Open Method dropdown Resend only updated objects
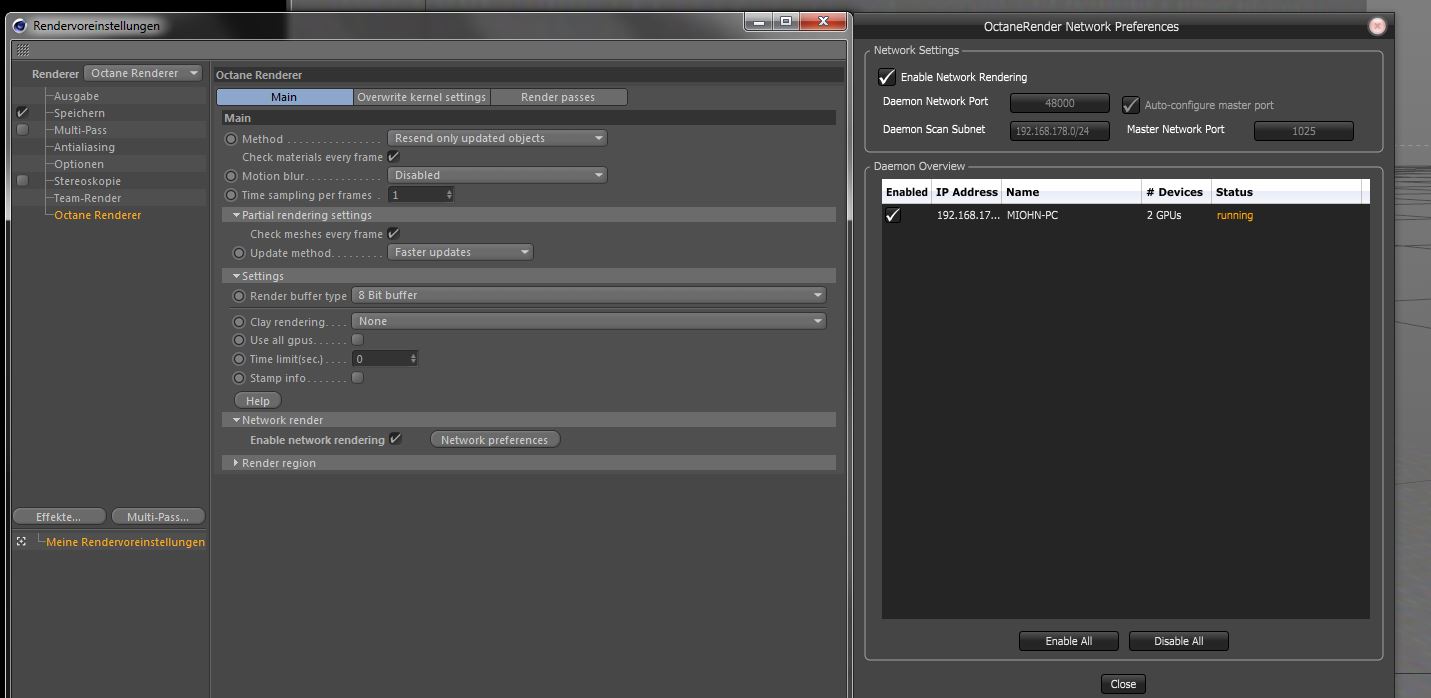The width and height of the screenshot is (1431, 698). (x=497, y=138)
